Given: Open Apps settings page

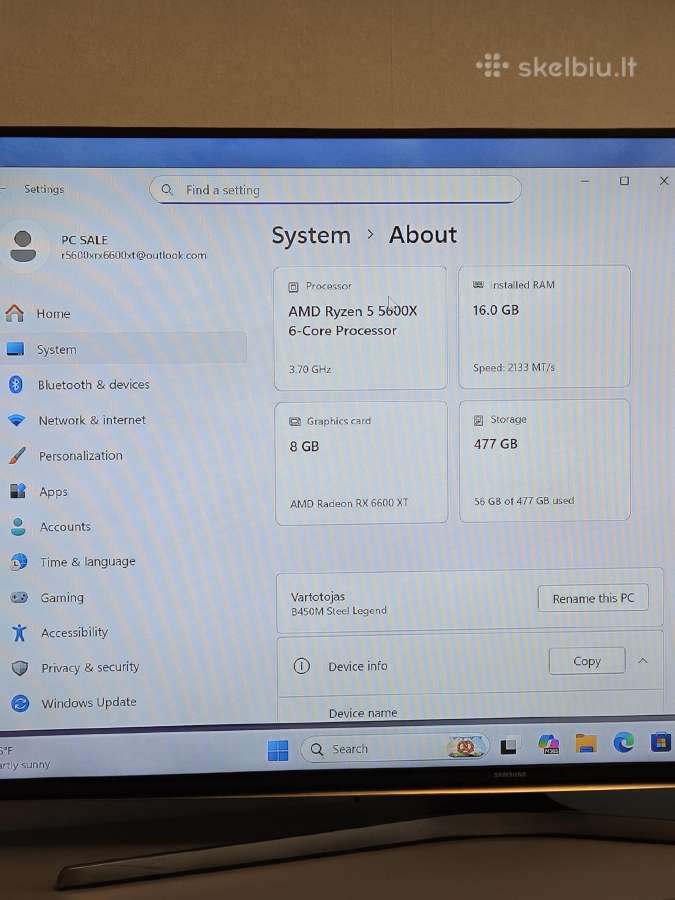Looking at the screenshot, I should pyautogui.click(x=123, y=491).
